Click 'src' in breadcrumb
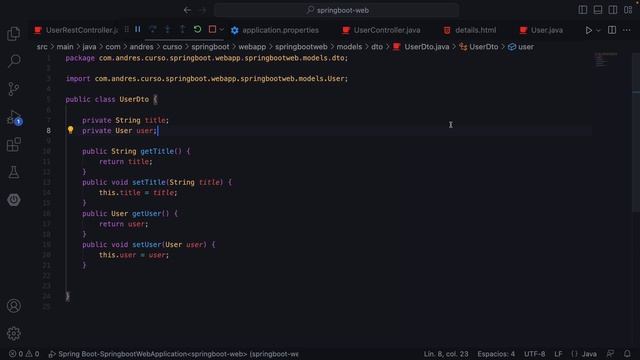The height and width of the screenshot is (360, 640). (42, 47)
